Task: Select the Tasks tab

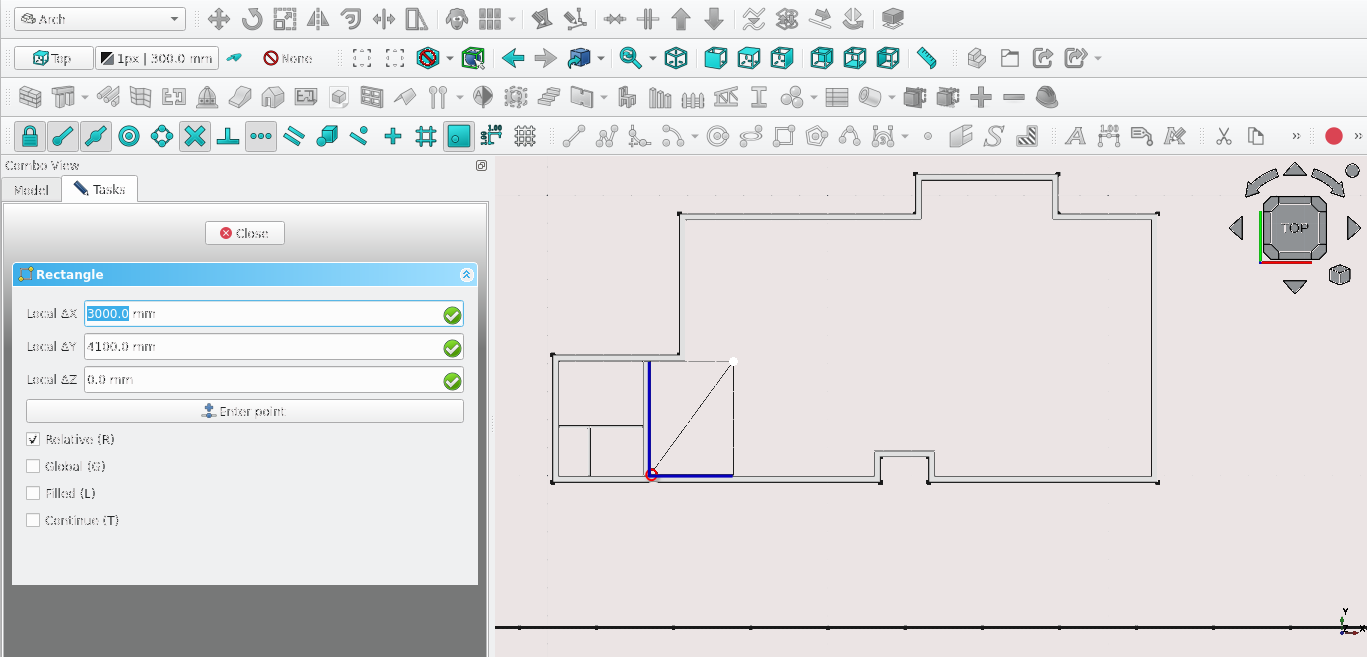Action: click(x=99, y=189)
